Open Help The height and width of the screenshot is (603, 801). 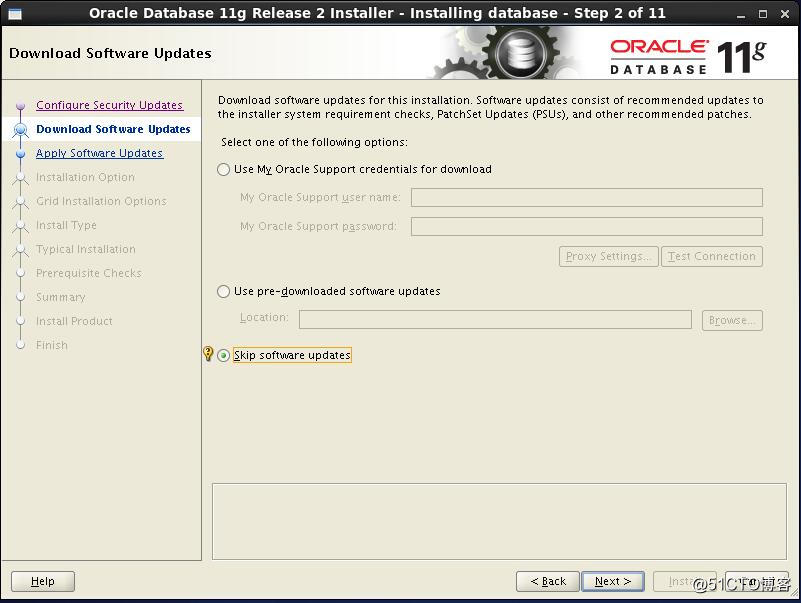[43, 582]
